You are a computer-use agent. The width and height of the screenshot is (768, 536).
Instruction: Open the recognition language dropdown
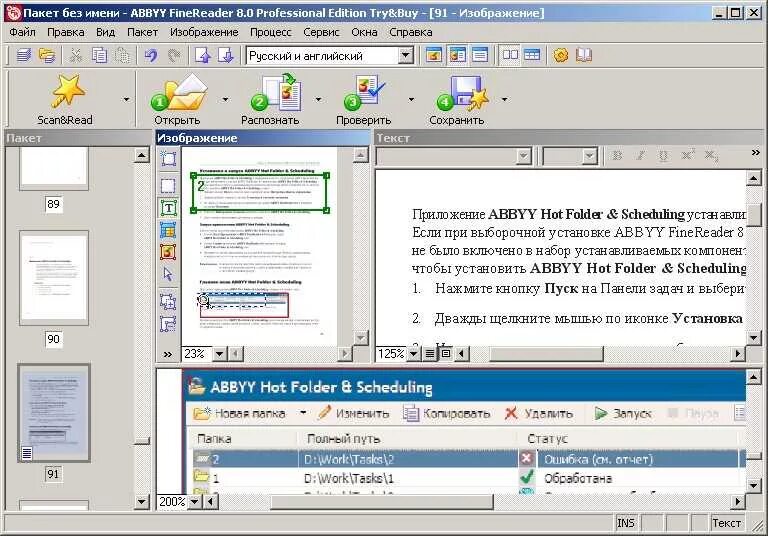[x=406, y=55]
